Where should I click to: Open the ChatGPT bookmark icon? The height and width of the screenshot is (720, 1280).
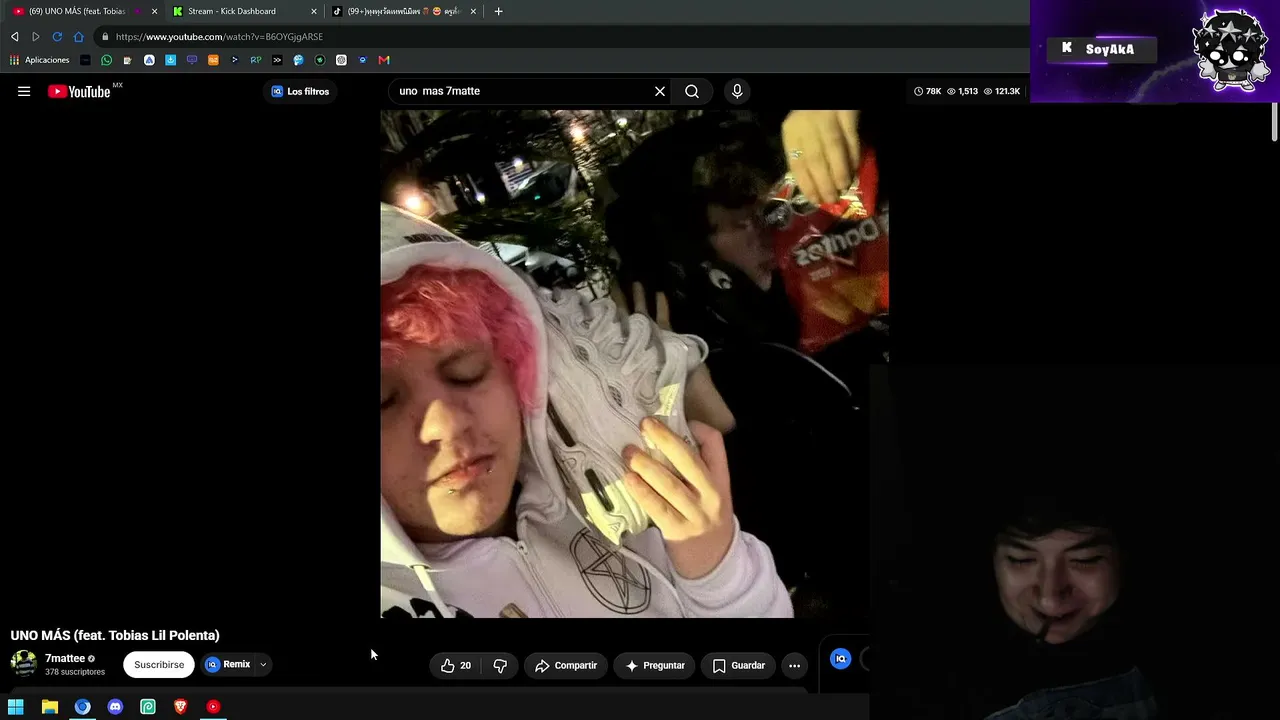[341, 60]
